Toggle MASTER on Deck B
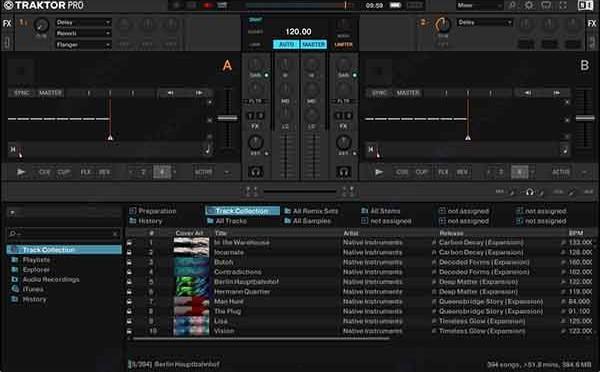The height and width of the screenshot is (372, 600). point(408,93)
